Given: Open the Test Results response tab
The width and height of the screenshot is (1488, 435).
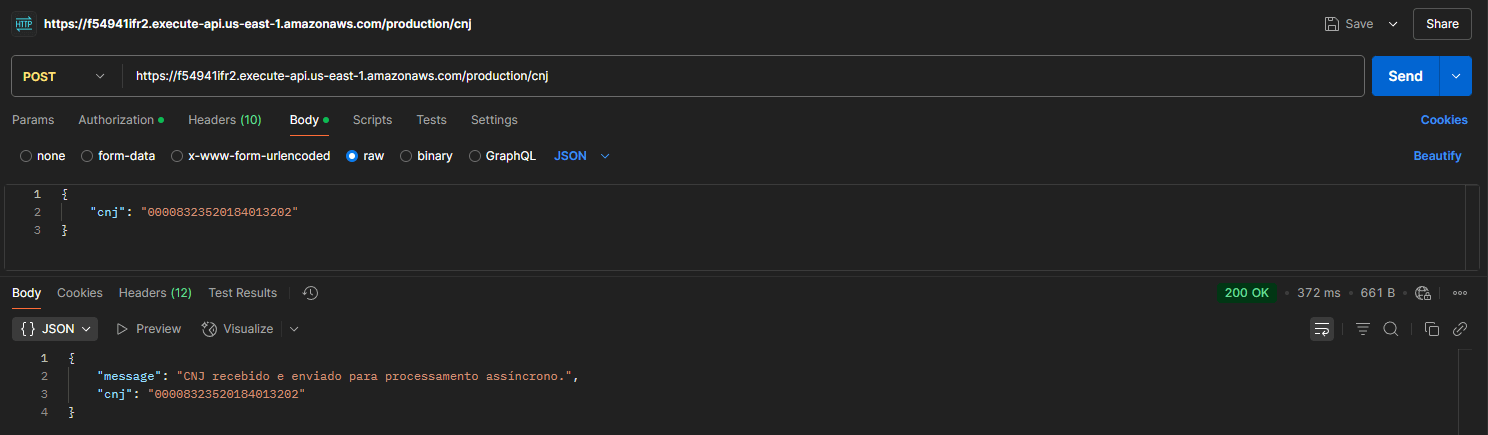Looking at the screenshot, I should tap(242, 293).
